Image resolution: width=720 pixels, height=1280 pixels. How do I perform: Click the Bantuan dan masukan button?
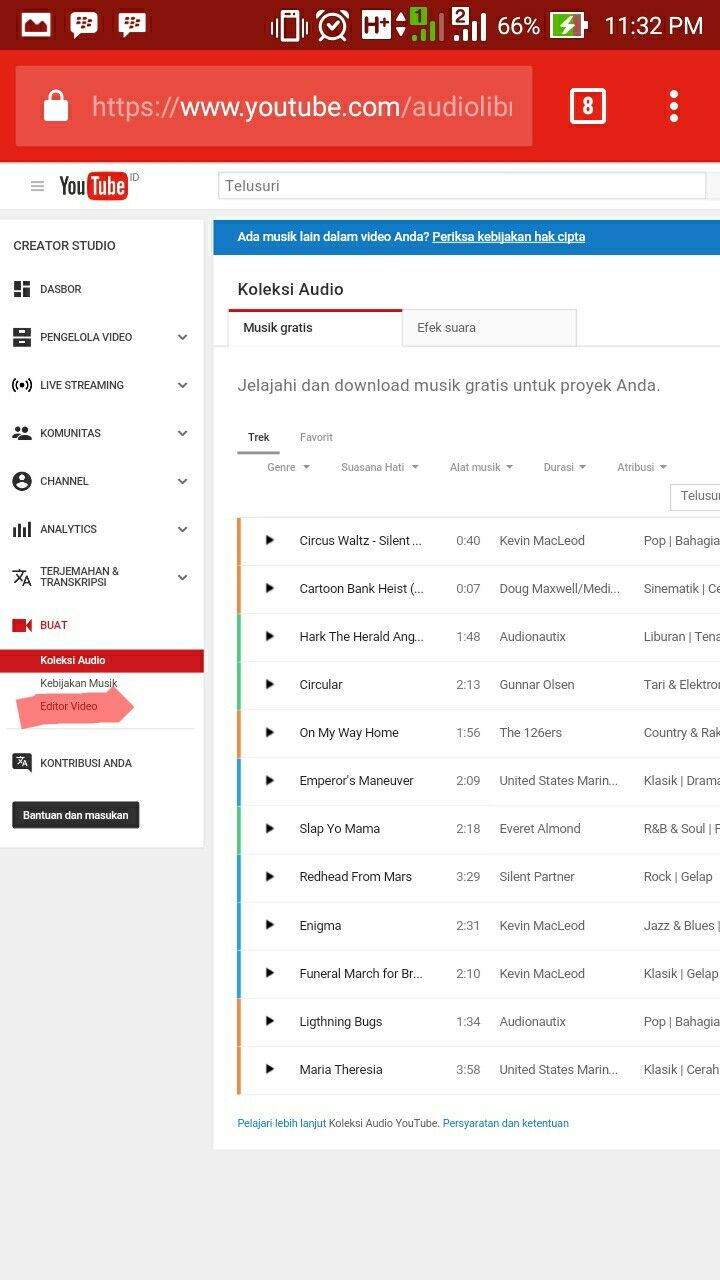pyautogui.click(x=76, y=815)
